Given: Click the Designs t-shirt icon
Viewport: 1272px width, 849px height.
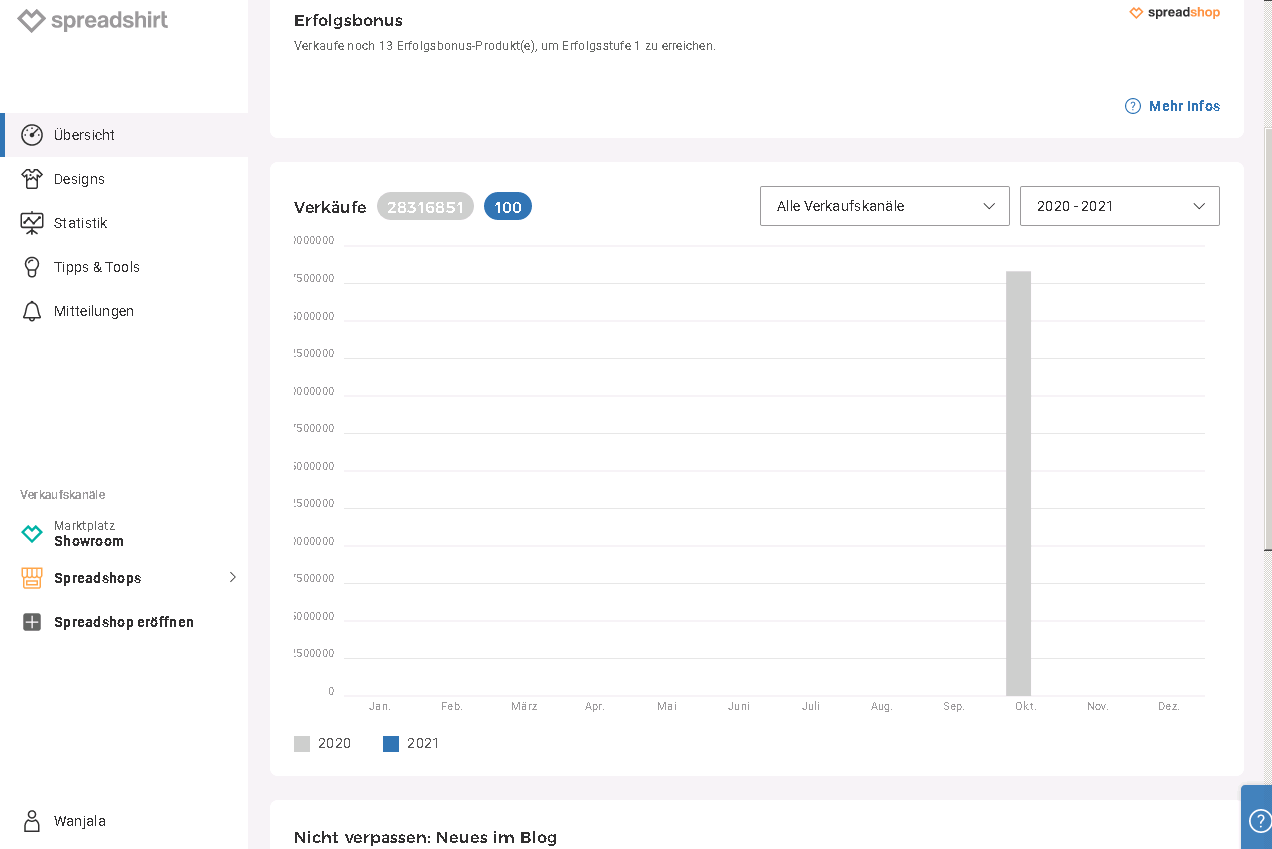Looking at the screenshot, I should point(32,179).
